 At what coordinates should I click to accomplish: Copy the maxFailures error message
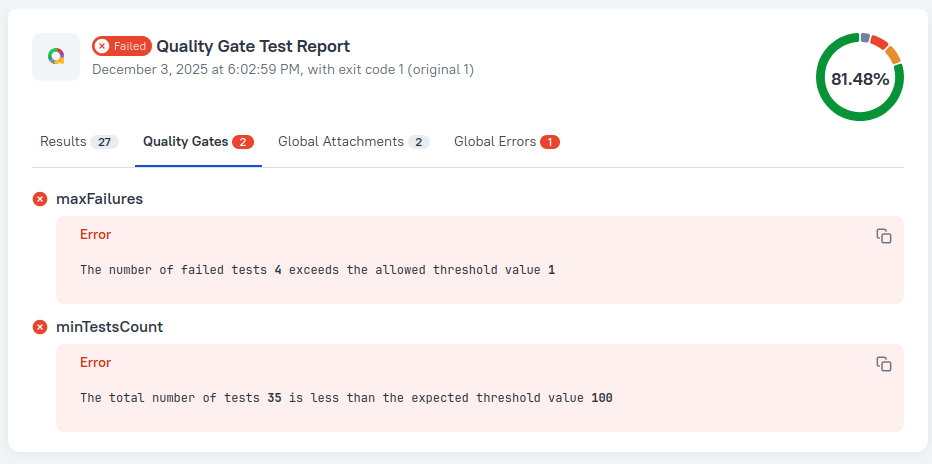coord(883,236)
